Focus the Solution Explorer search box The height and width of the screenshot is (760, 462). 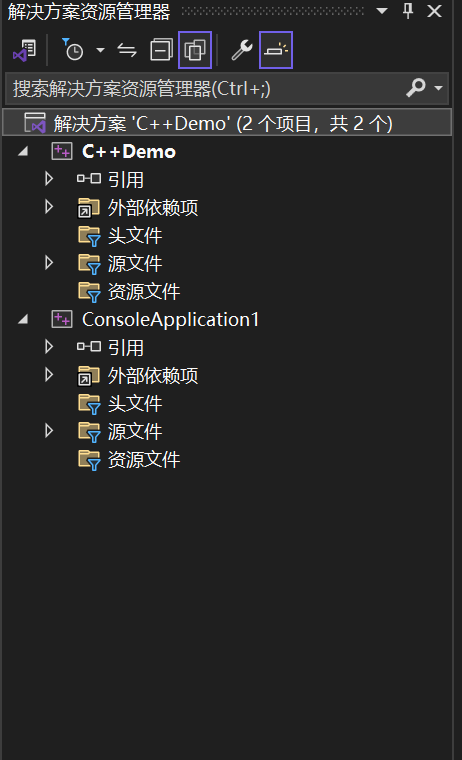click(x=204, y=89)
